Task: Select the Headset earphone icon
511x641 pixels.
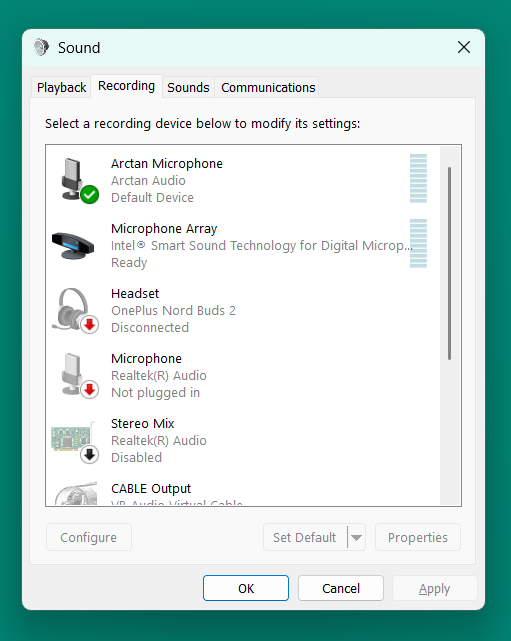Action: (76, 311)
